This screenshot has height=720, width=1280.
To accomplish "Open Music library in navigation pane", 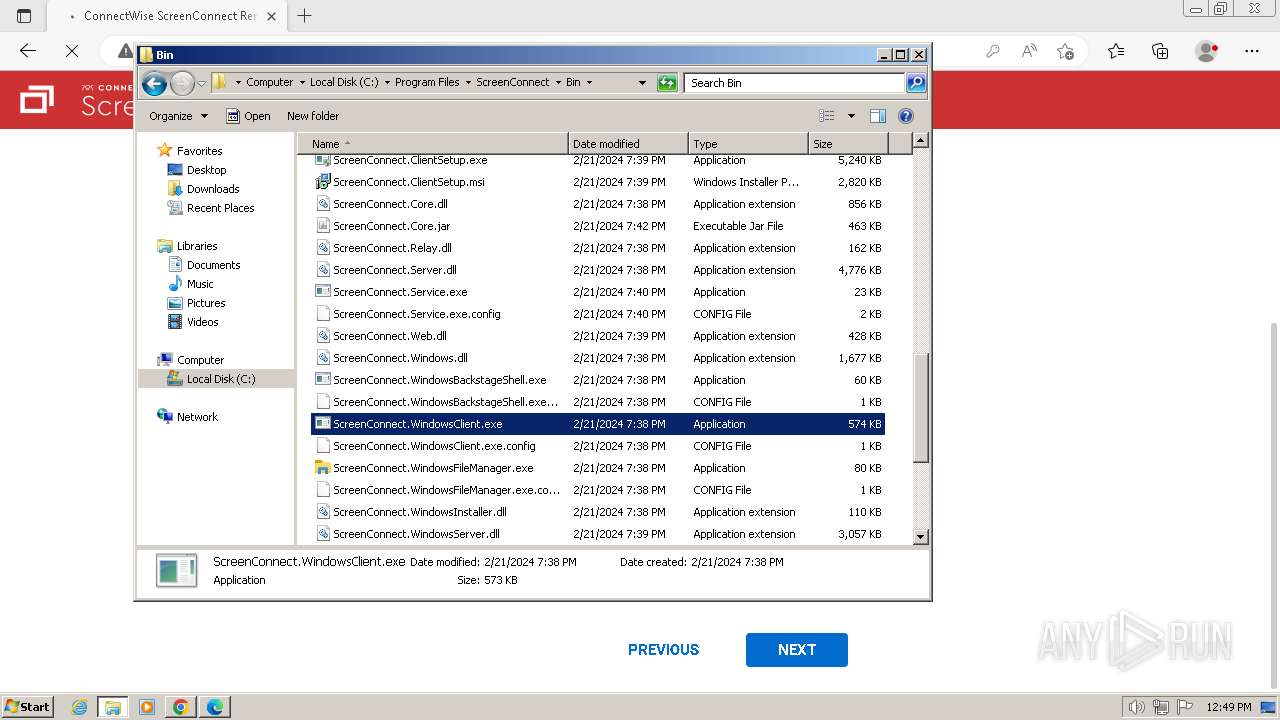I will 200,284.
